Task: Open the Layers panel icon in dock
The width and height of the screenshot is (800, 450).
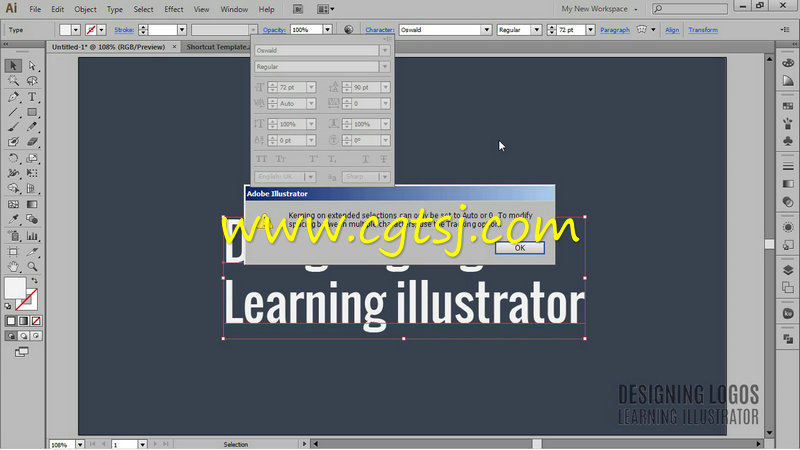Action: coord(788,270)
